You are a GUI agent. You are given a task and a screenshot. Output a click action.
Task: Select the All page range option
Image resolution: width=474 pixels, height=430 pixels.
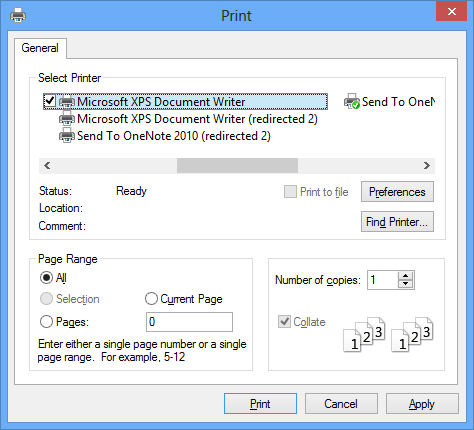tap(46, 278)
